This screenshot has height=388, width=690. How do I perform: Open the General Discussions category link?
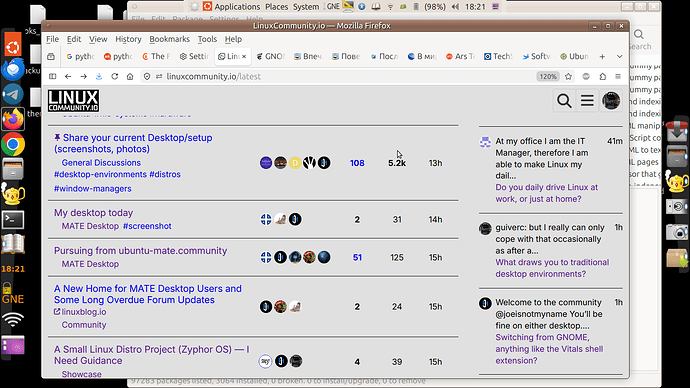(x=101, y=163)
